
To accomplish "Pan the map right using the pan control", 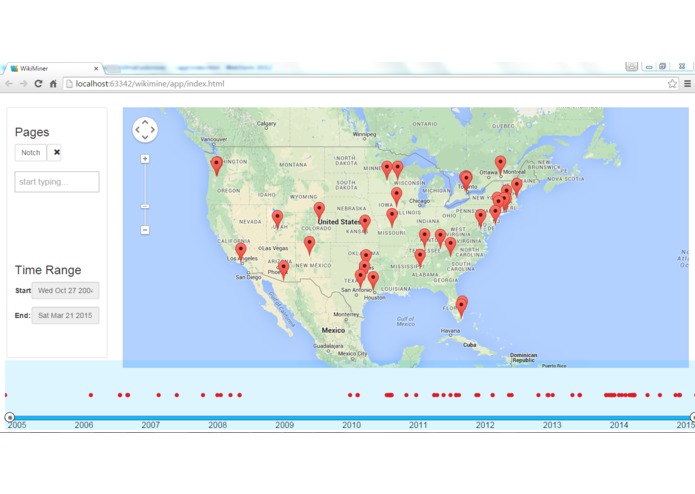I will click(152, 130).
